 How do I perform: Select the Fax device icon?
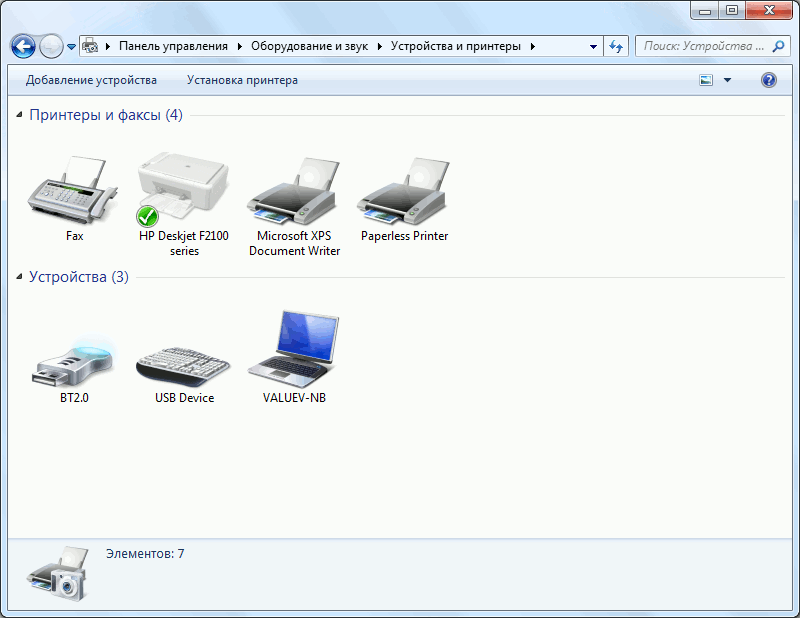74,190
